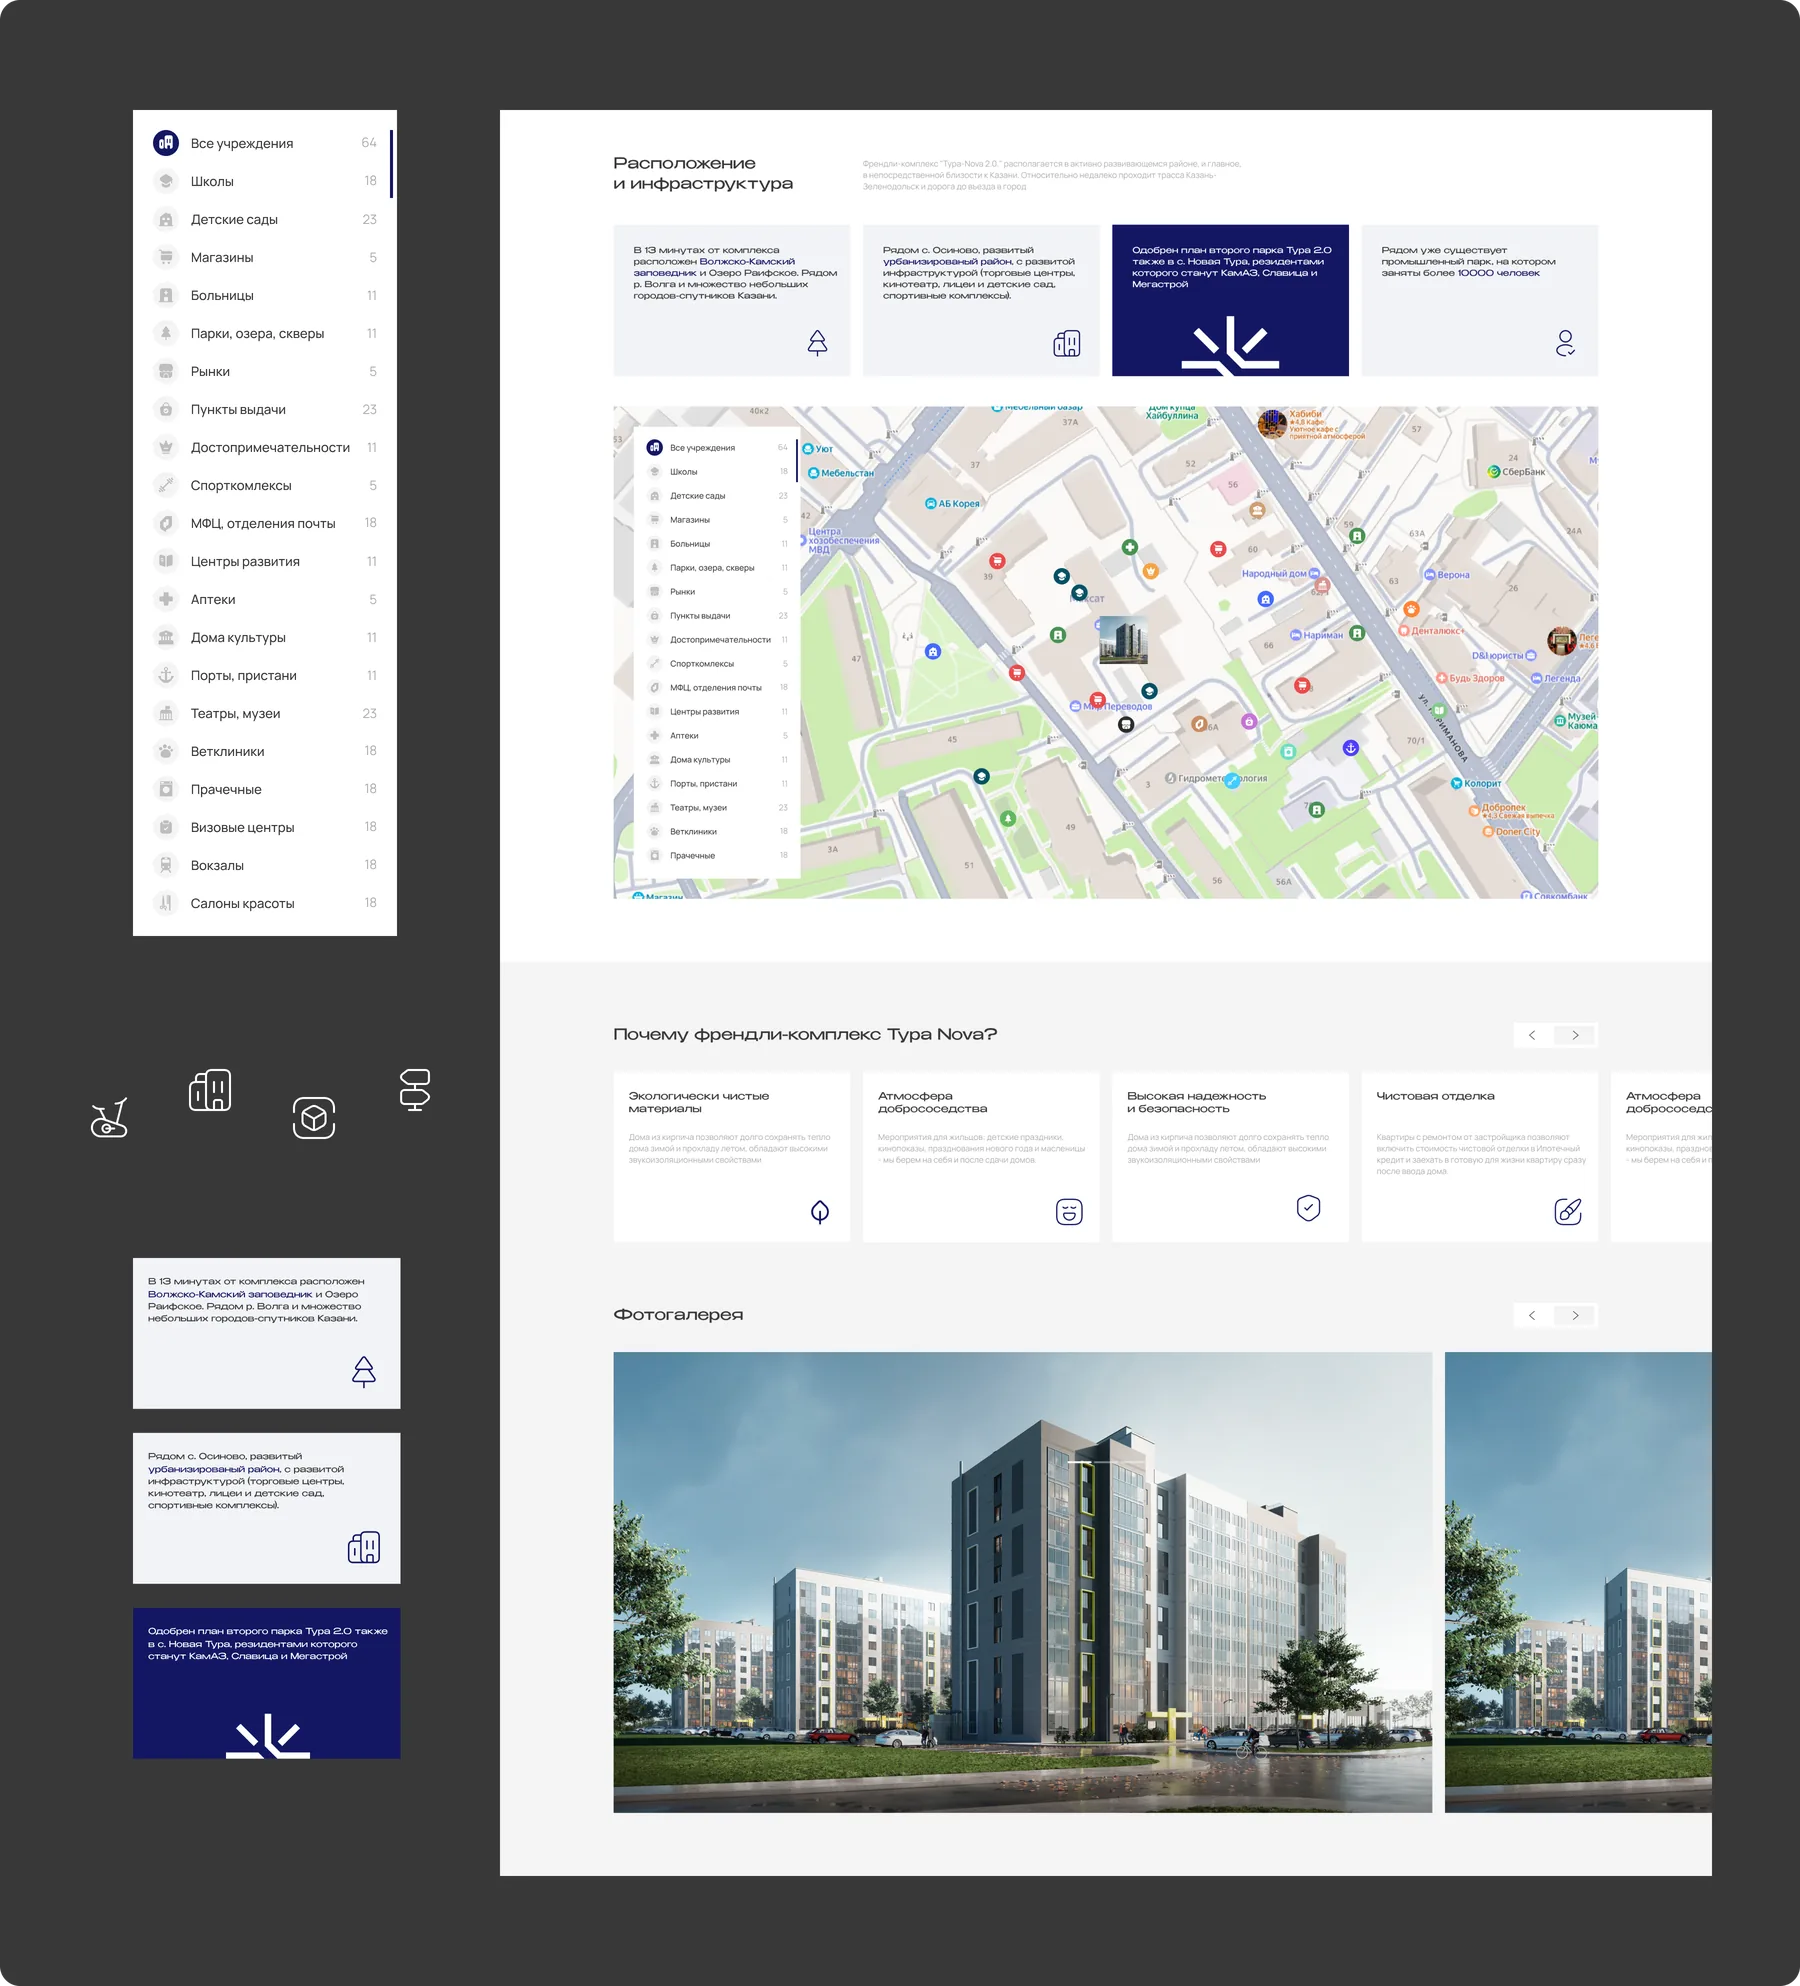This screenshot has width=1800, height=1986.
Task: Click the 'Спорткомплексы' icon, large list
Action: point(166,485)
